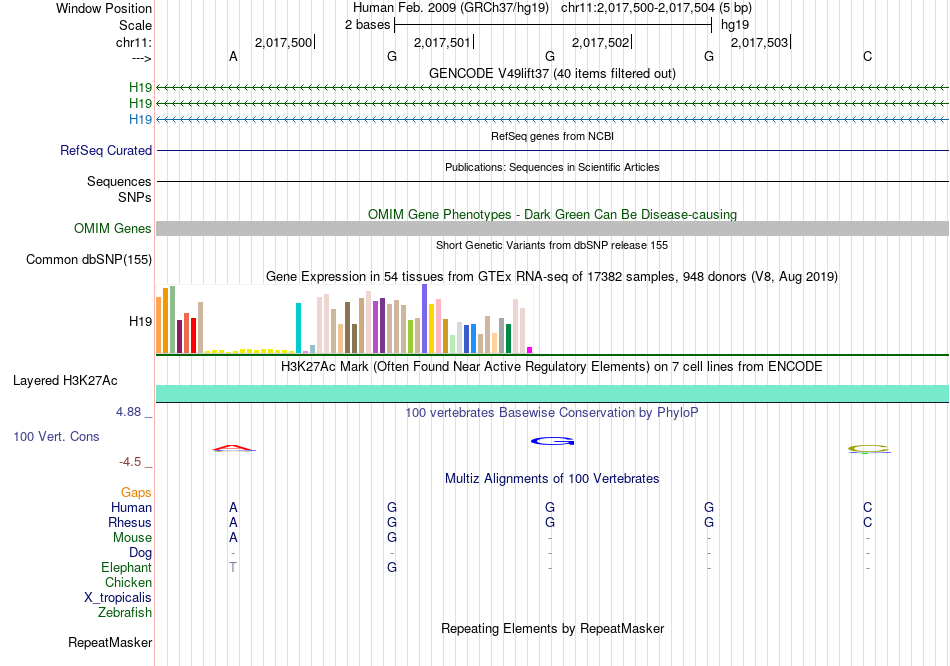Select the Chicken alignment row label
950x666 pixels.
128,582
